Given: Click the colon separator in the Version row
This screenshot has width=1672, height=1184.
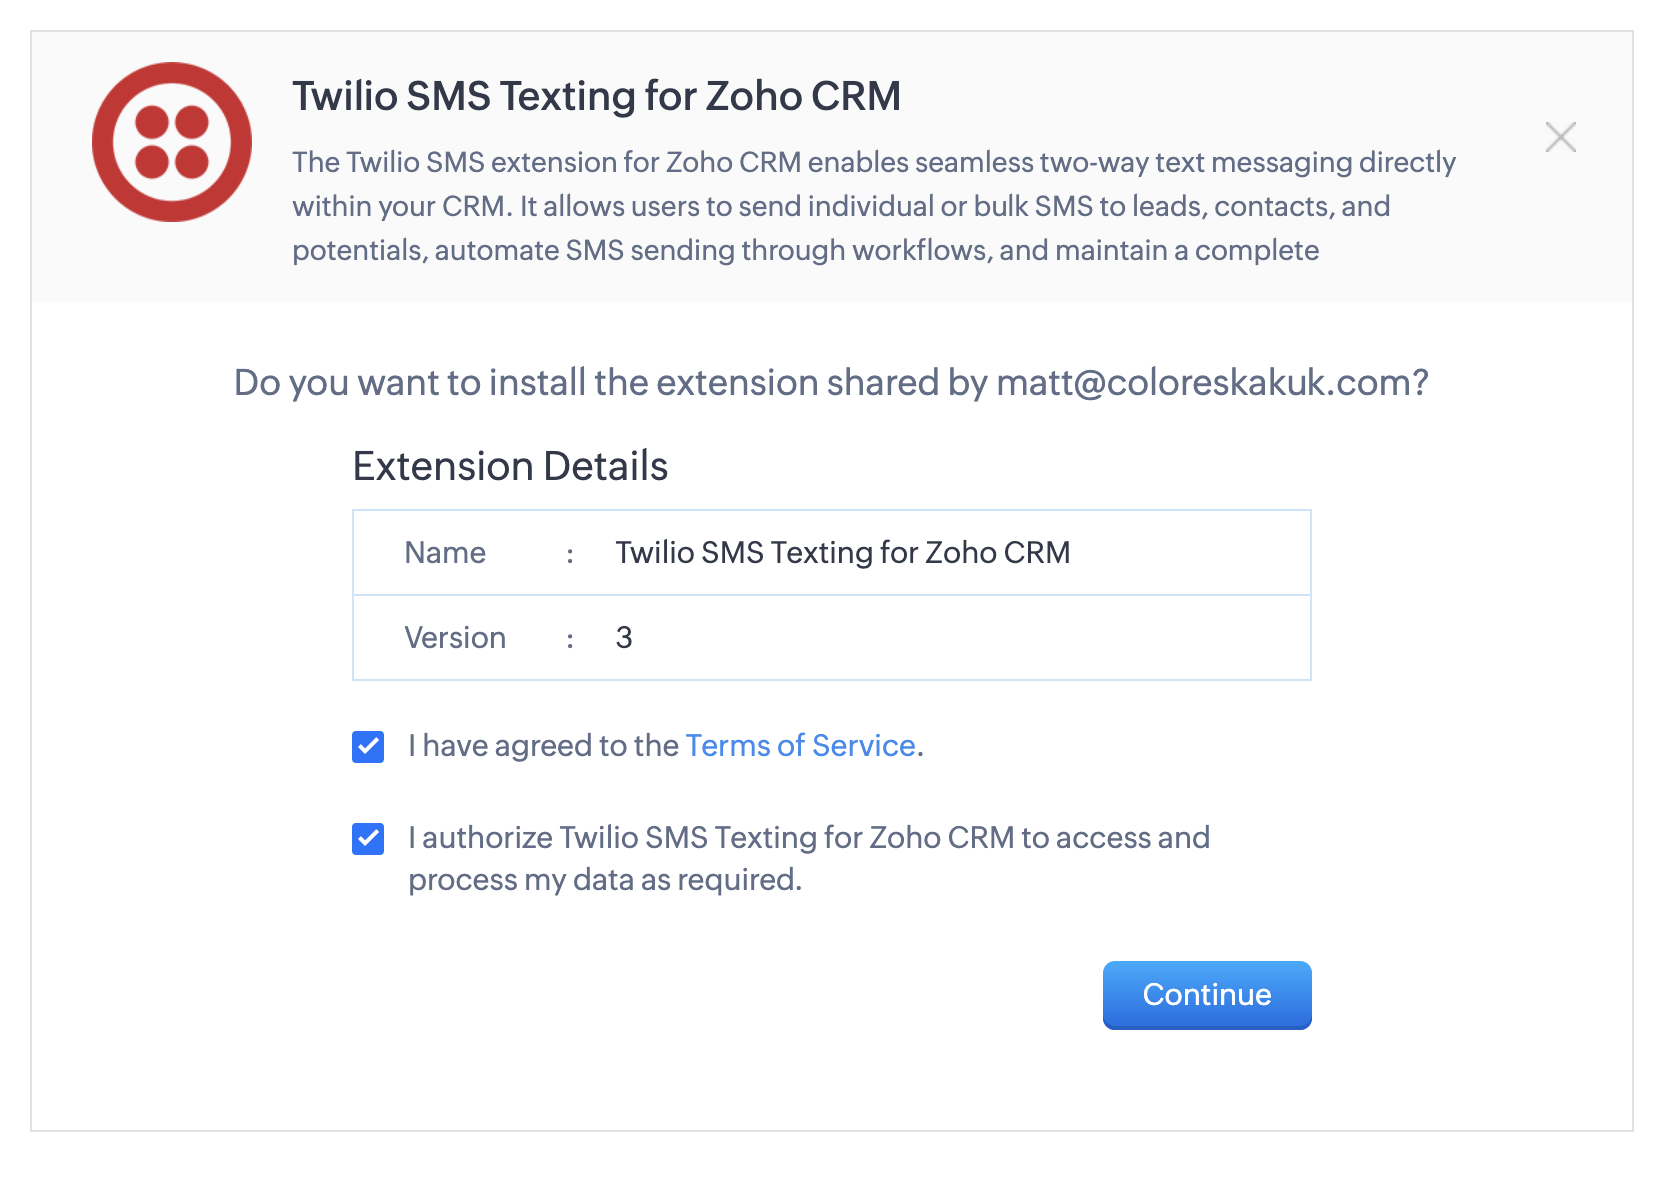Looking at the screenshot, I should [x=570, y=639].
